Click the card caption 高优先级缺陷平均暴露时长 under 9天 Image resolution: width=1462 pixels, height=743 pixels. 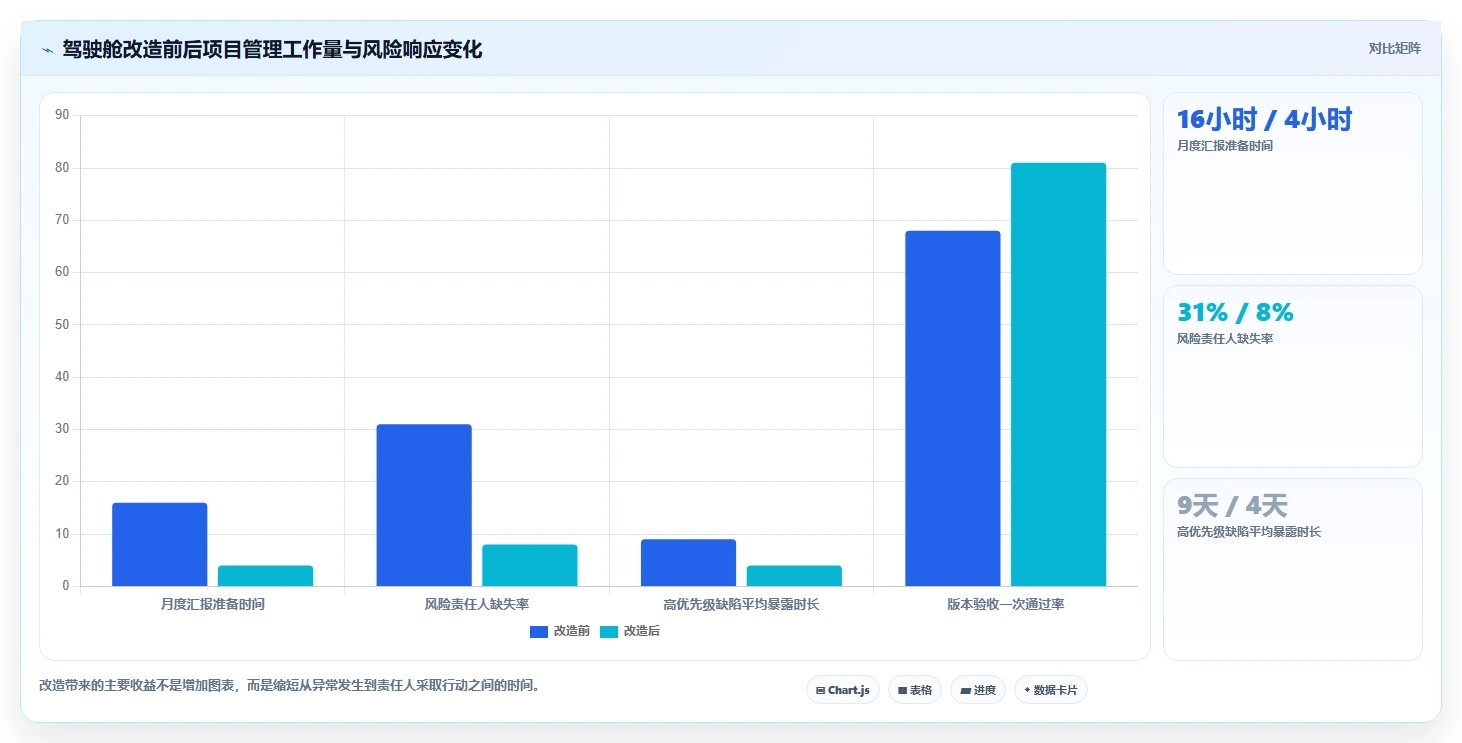point(1249,532)
